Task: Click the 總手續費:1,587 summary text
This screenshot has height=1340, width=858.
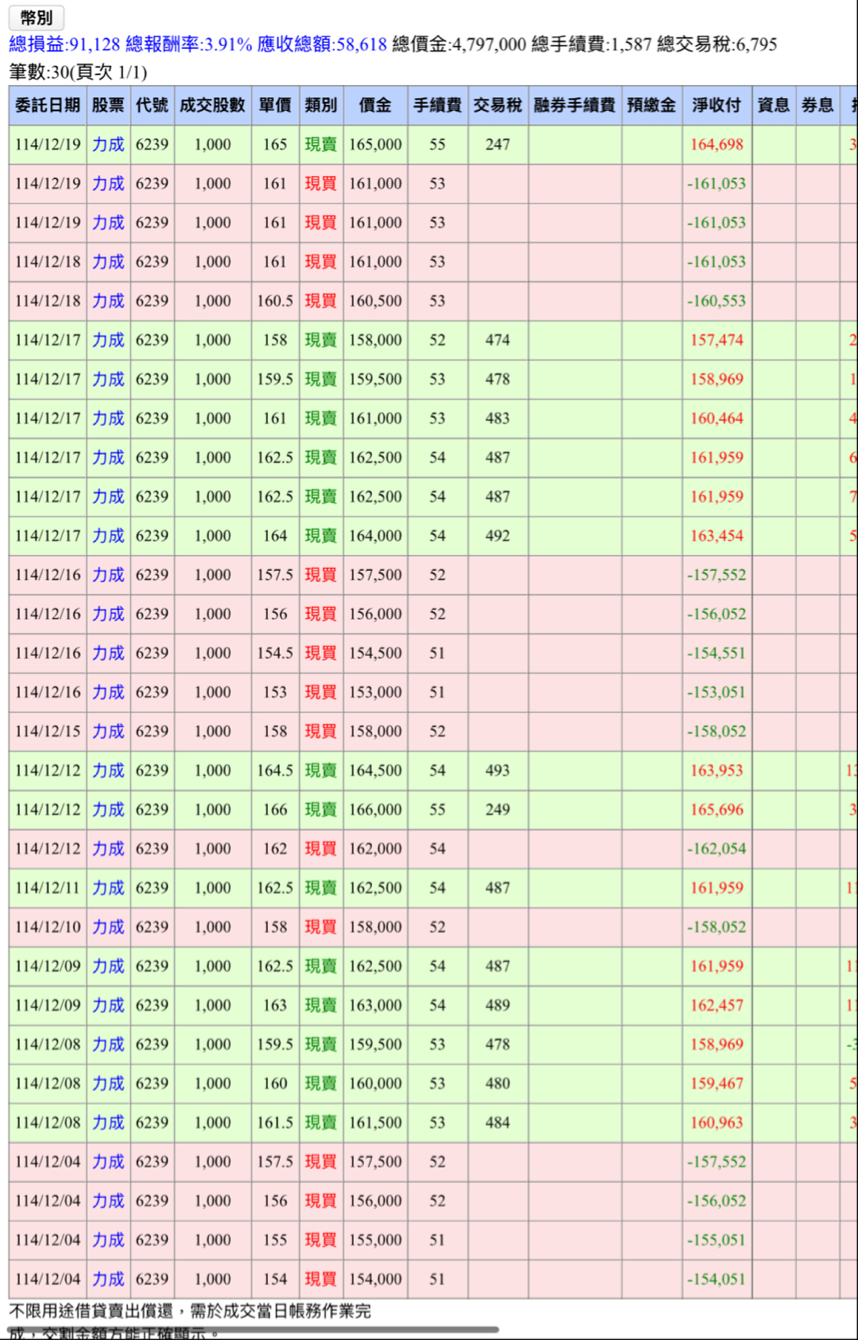Action: coord(592,44)
